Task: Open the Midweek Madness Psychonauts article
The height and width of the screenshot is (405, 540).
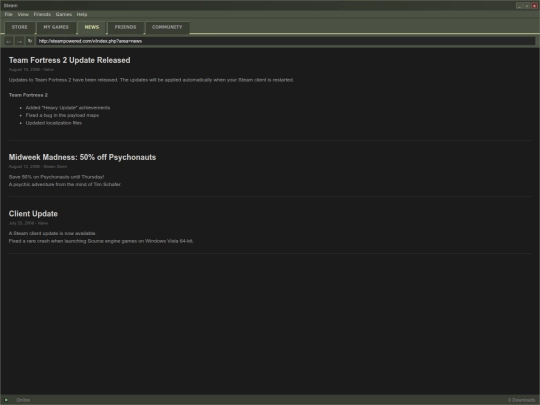Action: [82, 157]
